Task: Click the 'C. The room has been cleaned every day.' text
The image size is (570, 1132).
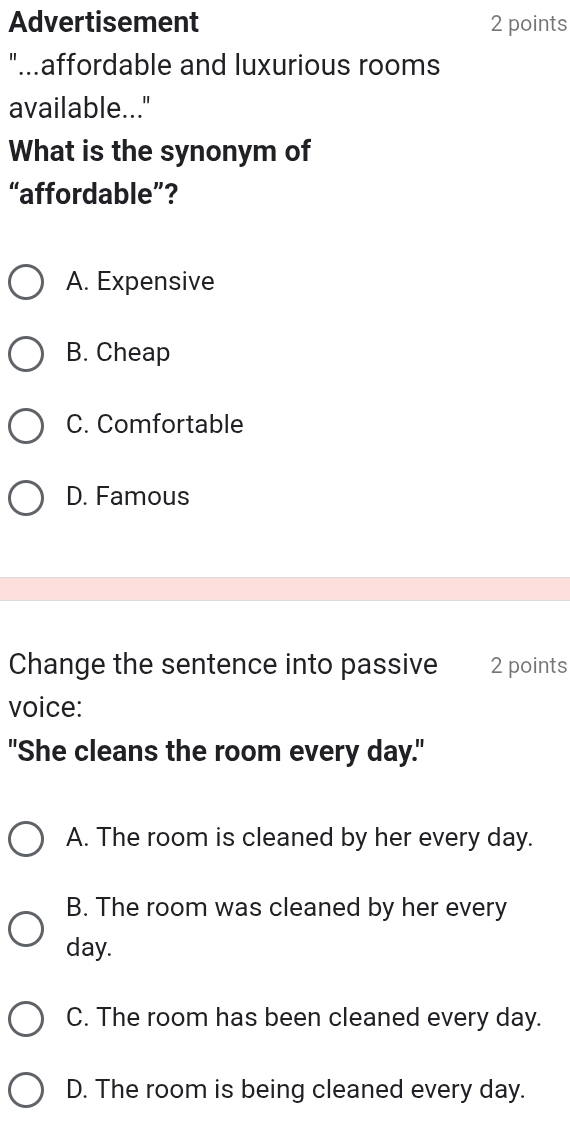Action: (303, 1017)
